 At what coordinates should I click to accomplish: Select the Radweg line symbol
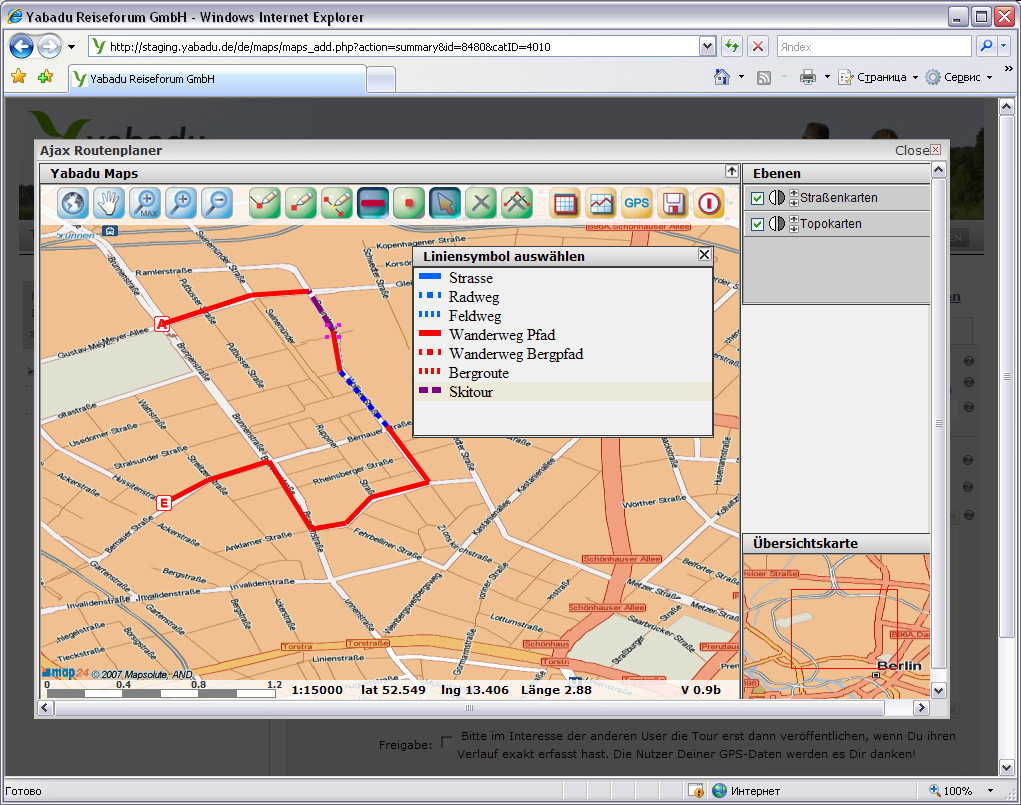(563, 296)
